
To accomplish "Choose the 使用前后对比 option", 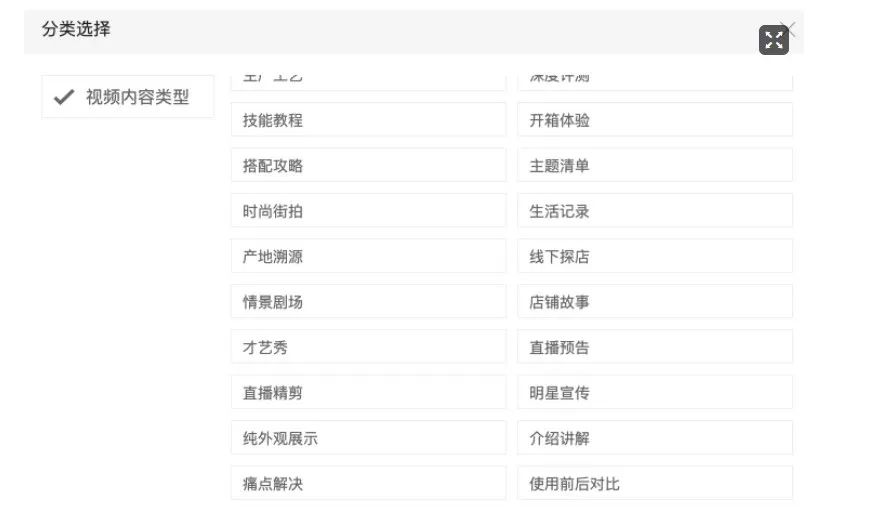I will tap(655, 484).
